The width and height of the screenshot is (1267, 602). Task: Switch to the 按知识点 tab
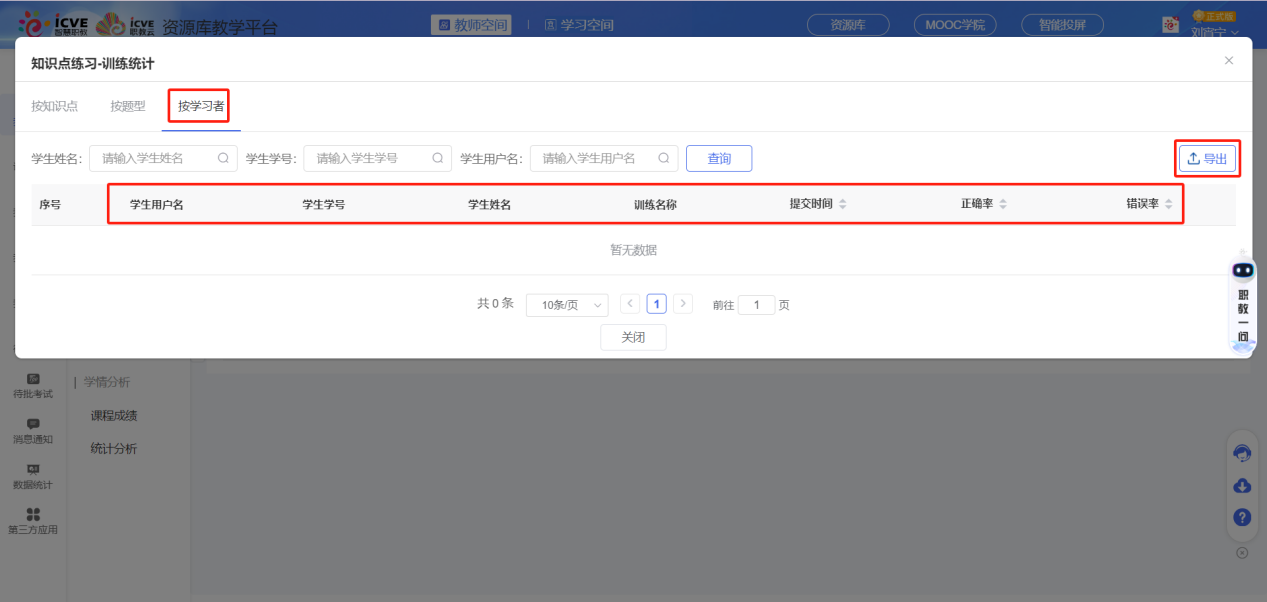tap(54, 106)
